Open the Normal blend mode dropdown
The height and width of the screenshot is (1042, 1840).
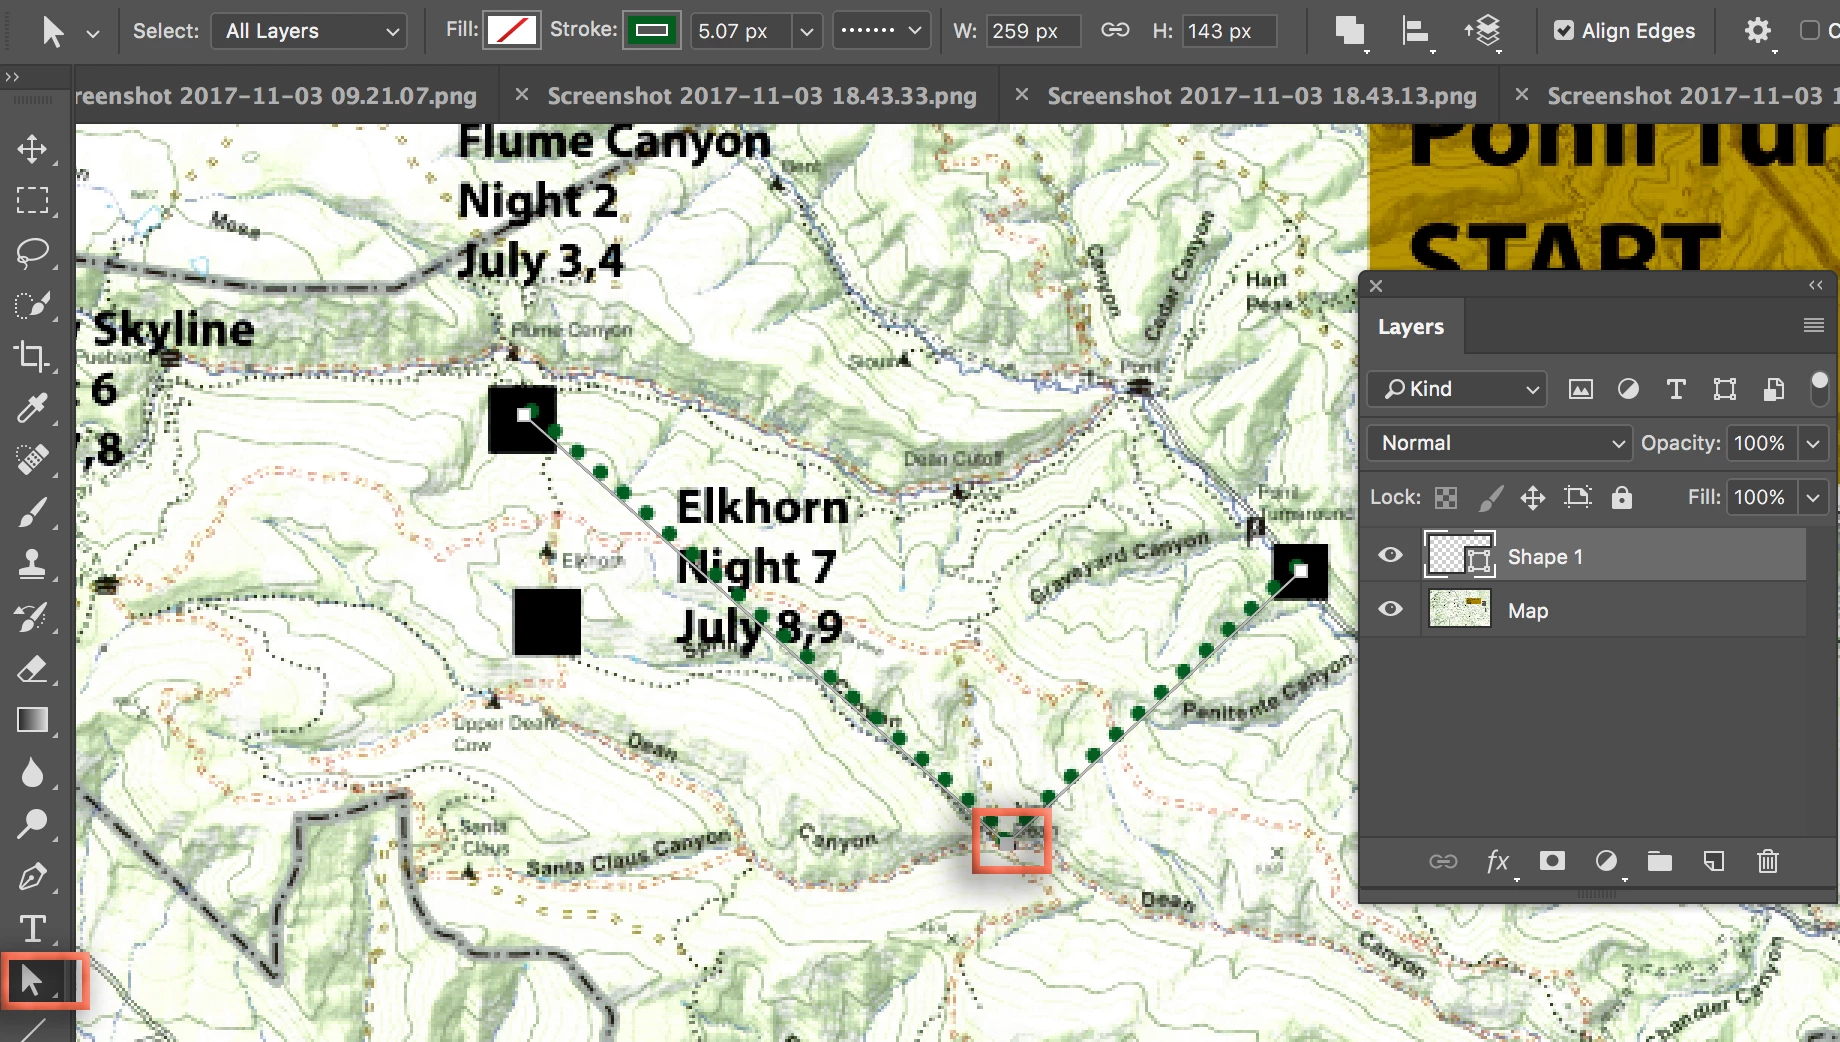1499,443
